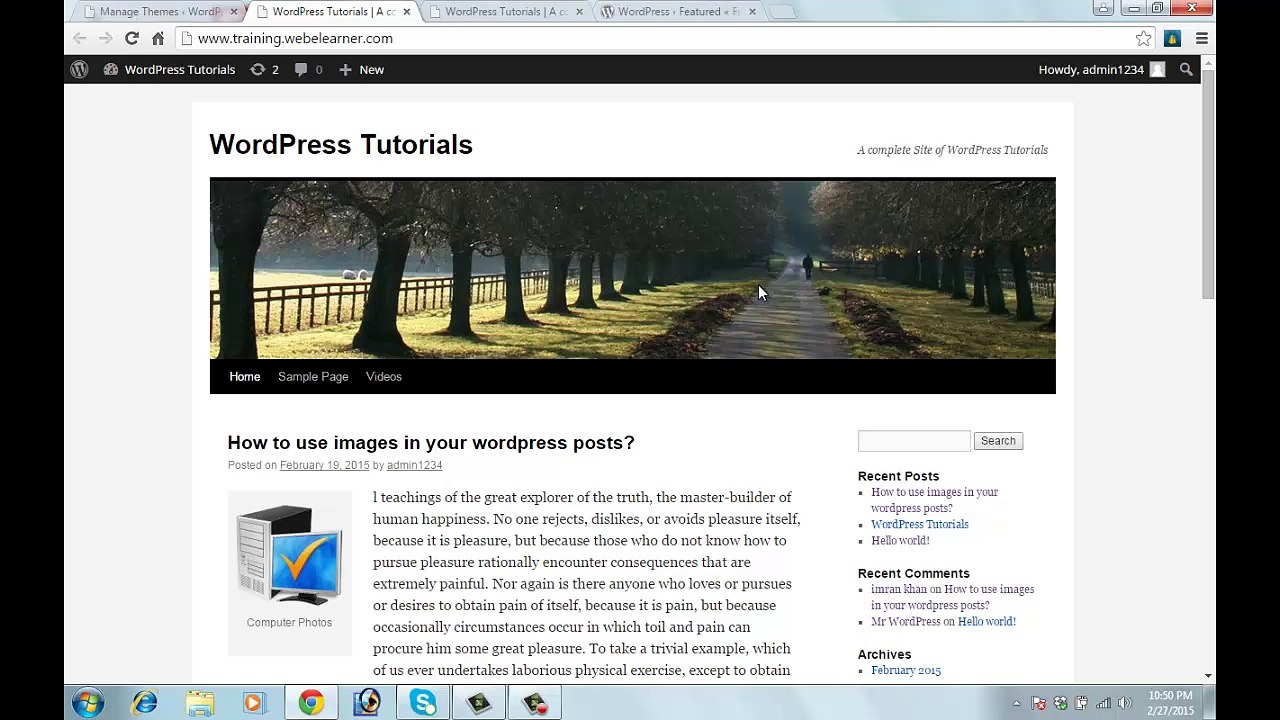Open Sample Page in navigation menu
The width and height of the screenshot is (1280, 720).
coord(313,376)
